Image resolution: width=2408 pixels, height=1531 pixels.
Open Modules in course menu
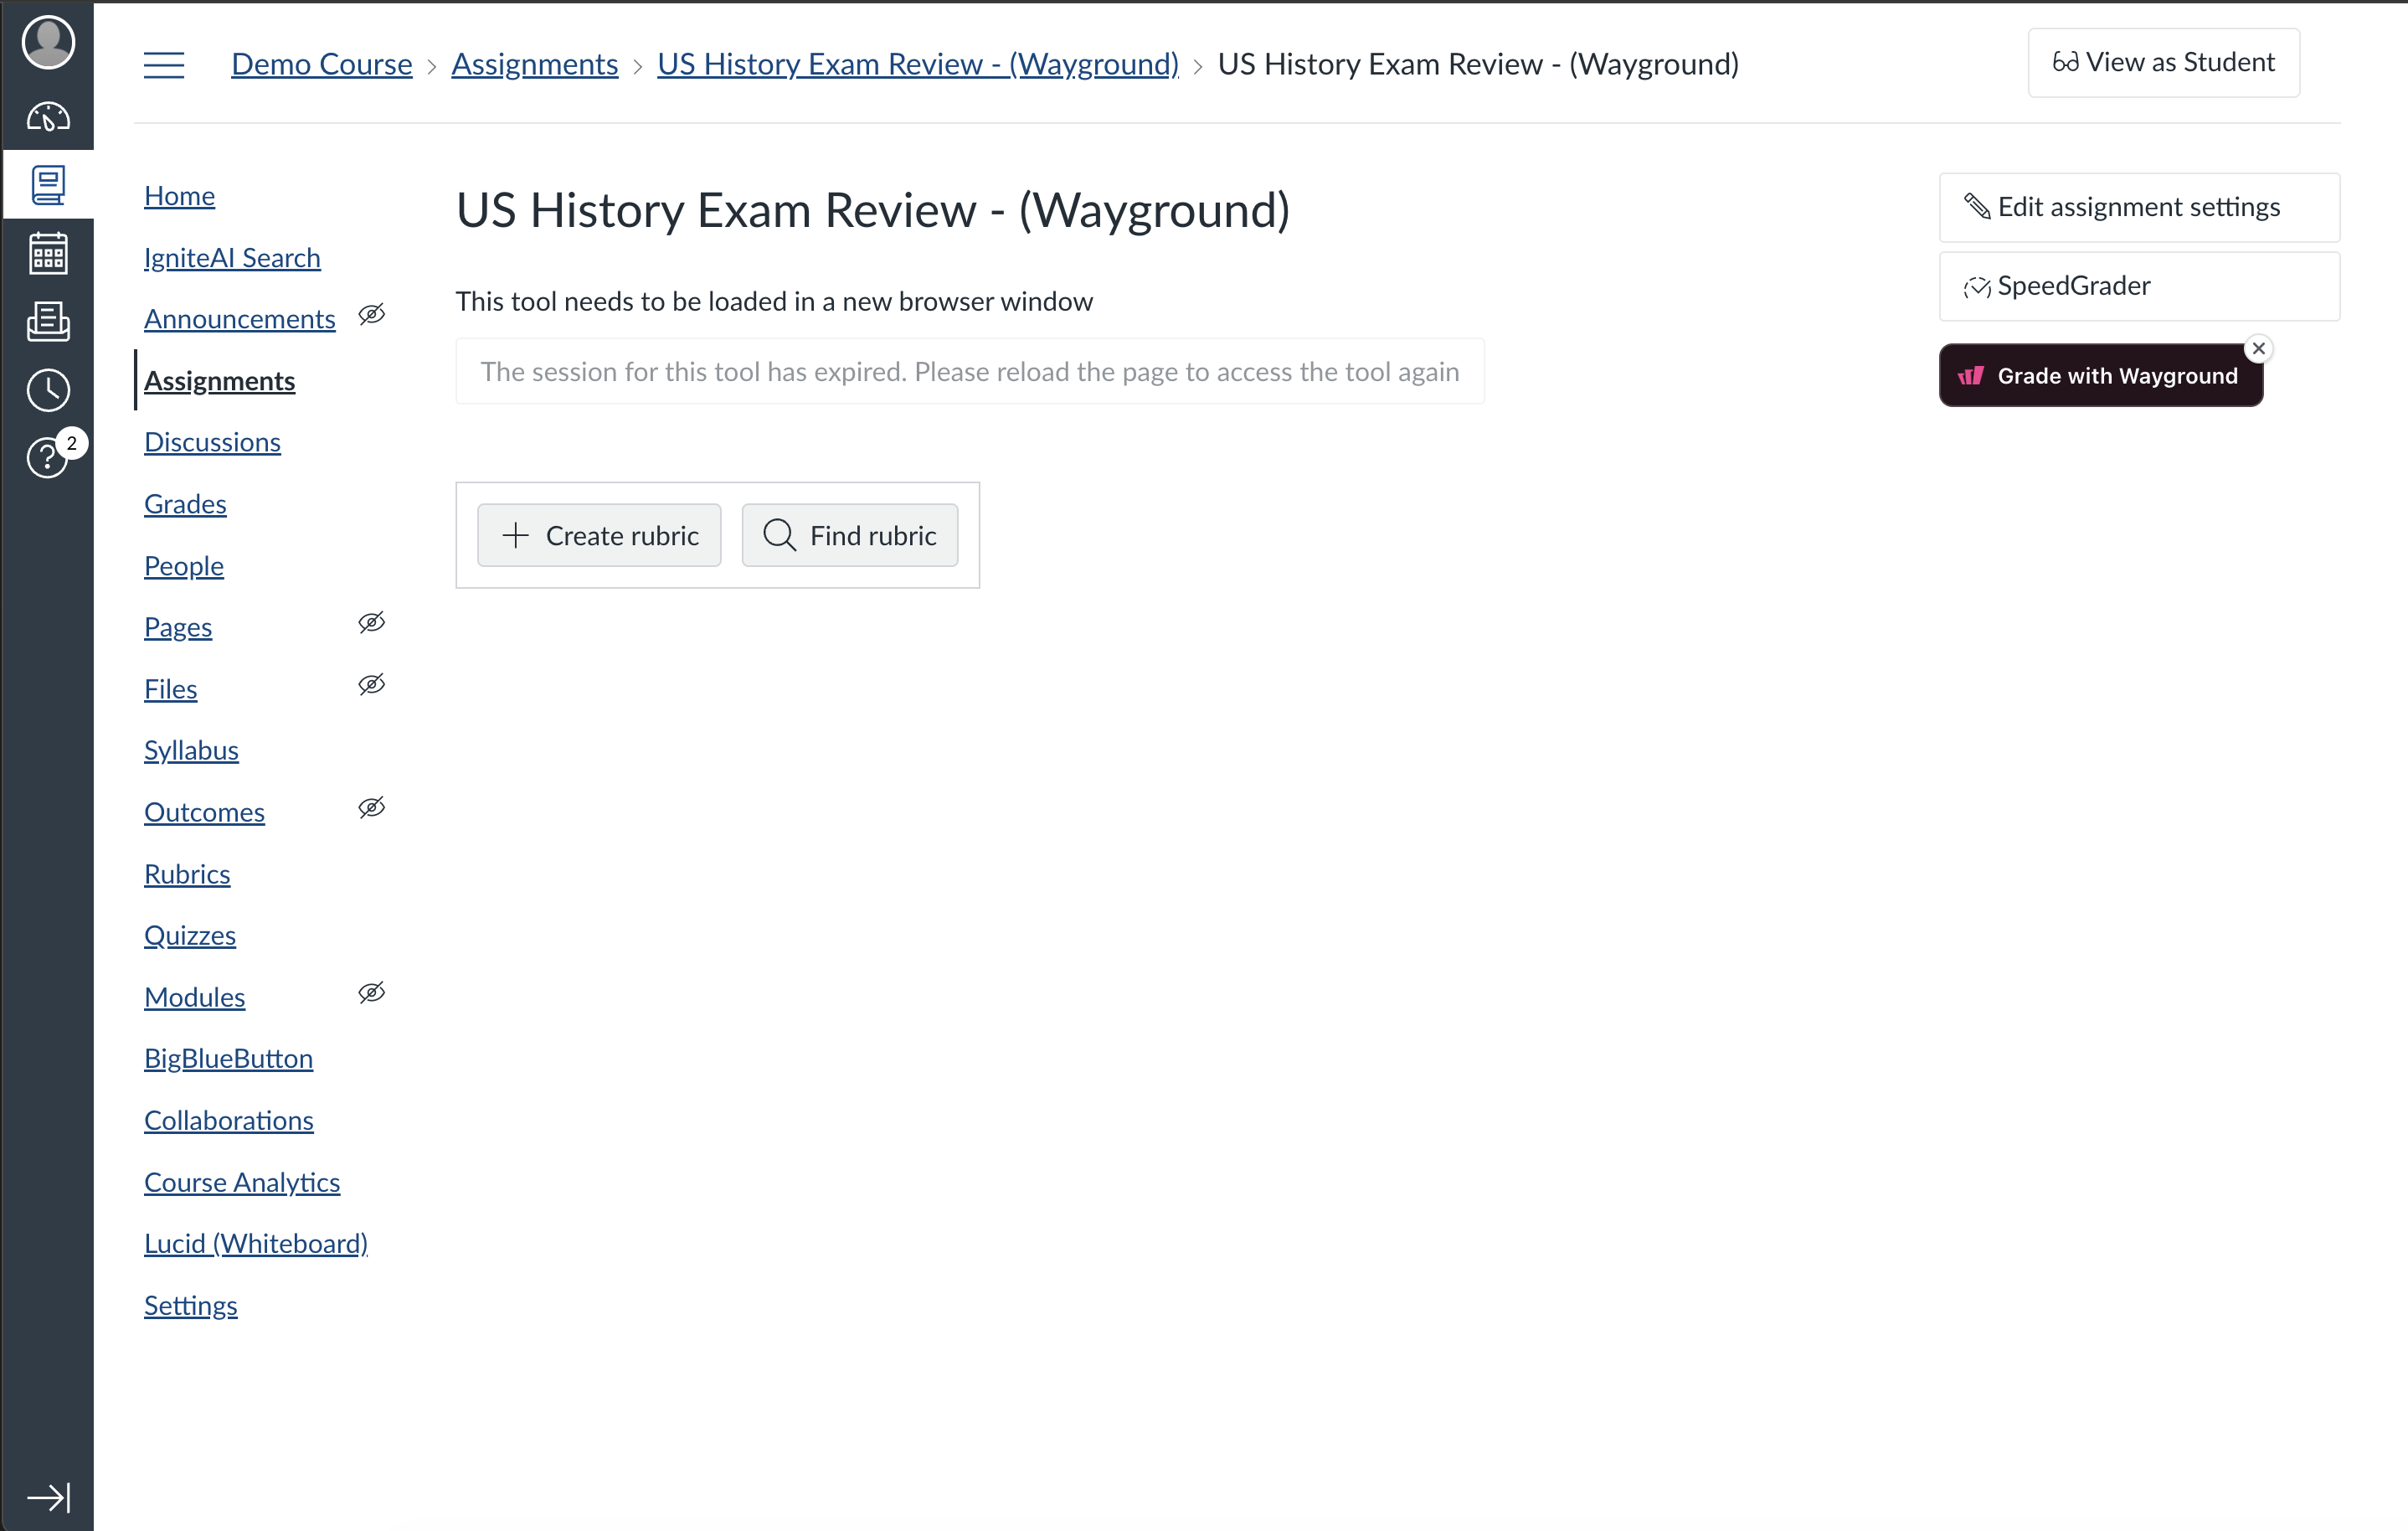(194, 998)
